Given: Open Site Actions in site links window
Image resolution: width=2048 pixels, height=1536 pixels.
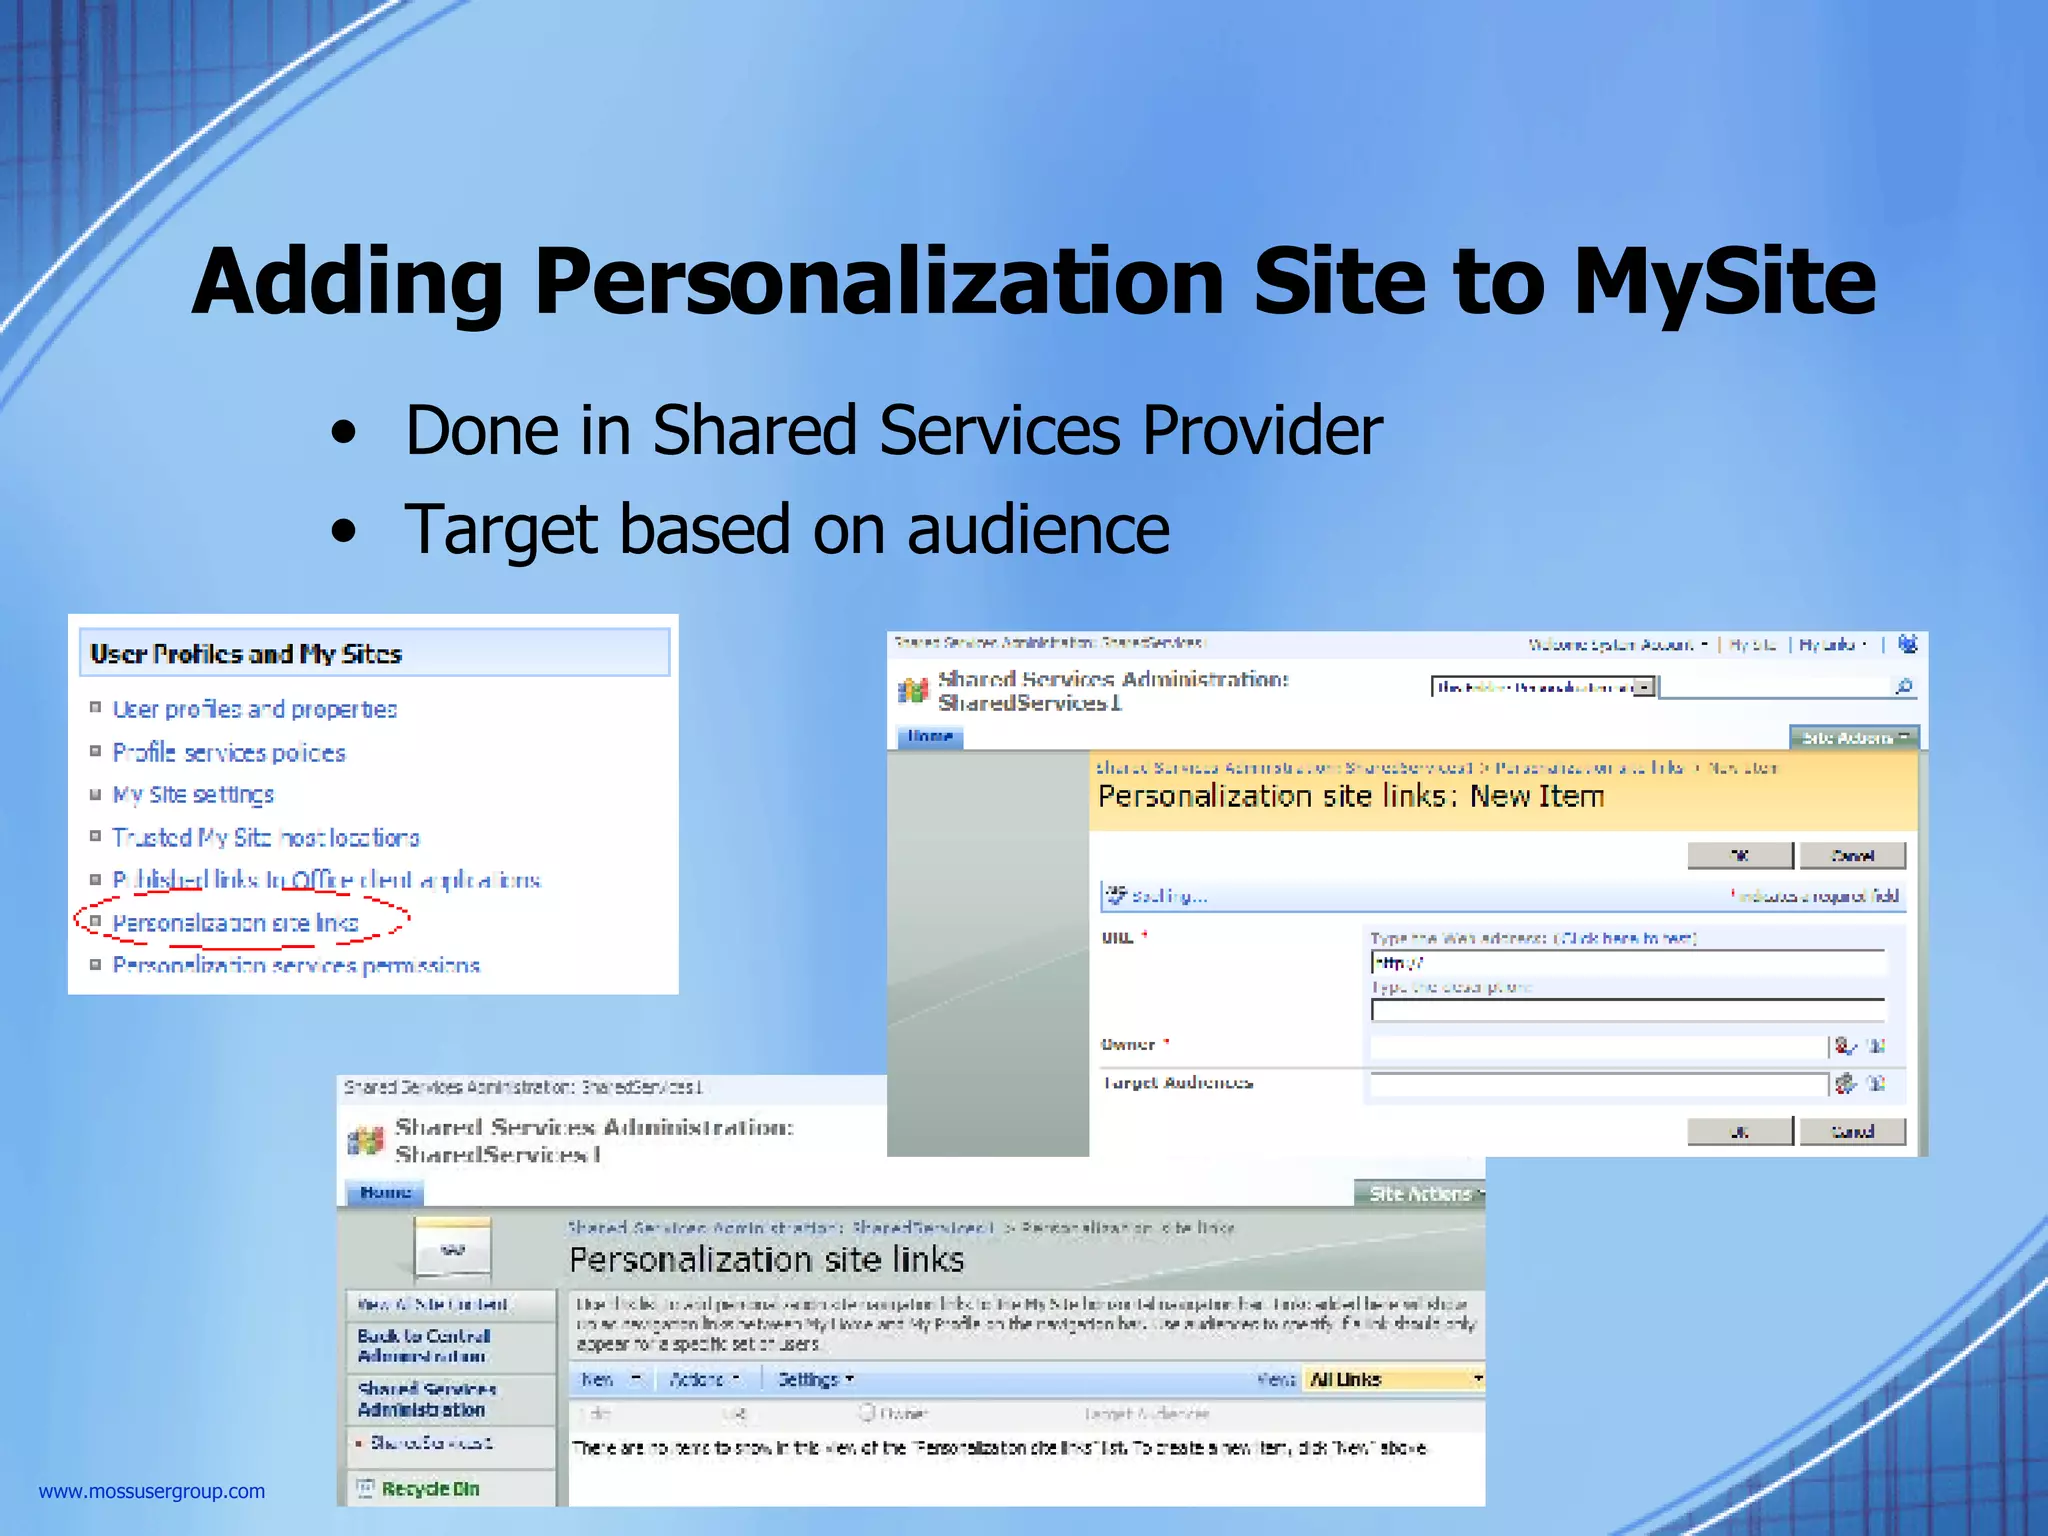Looking at the screenshot, I should (1419, 1193).
